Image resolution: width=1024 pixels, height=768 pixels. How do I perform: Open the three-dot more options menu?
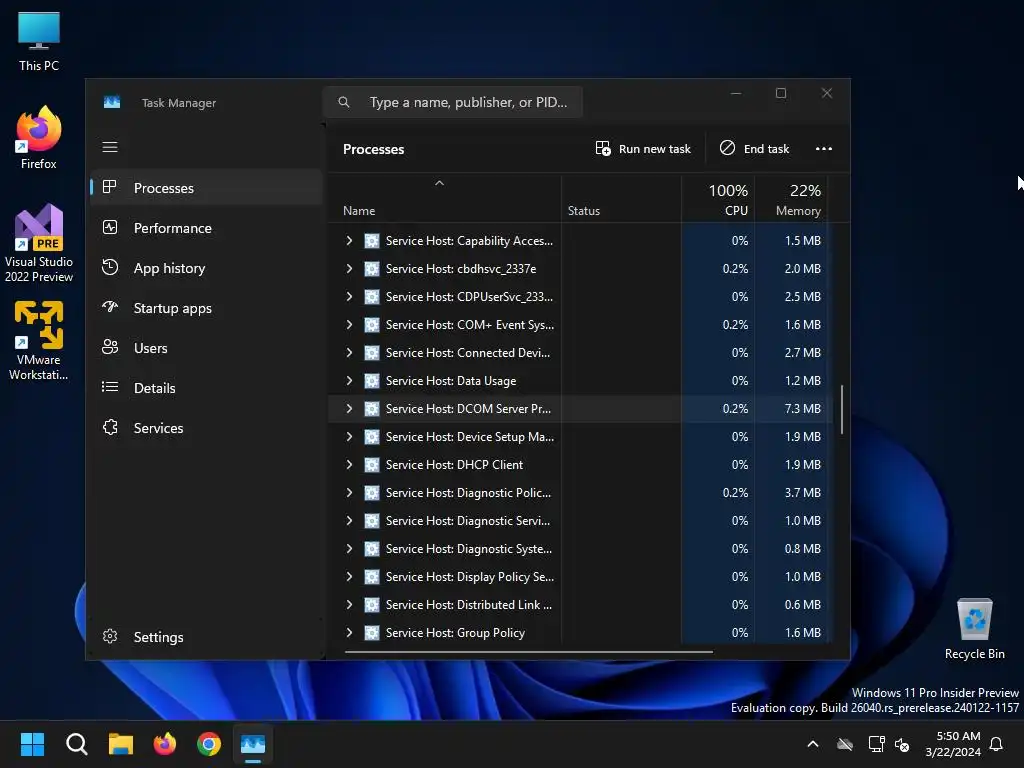click(x=824, y=149)
